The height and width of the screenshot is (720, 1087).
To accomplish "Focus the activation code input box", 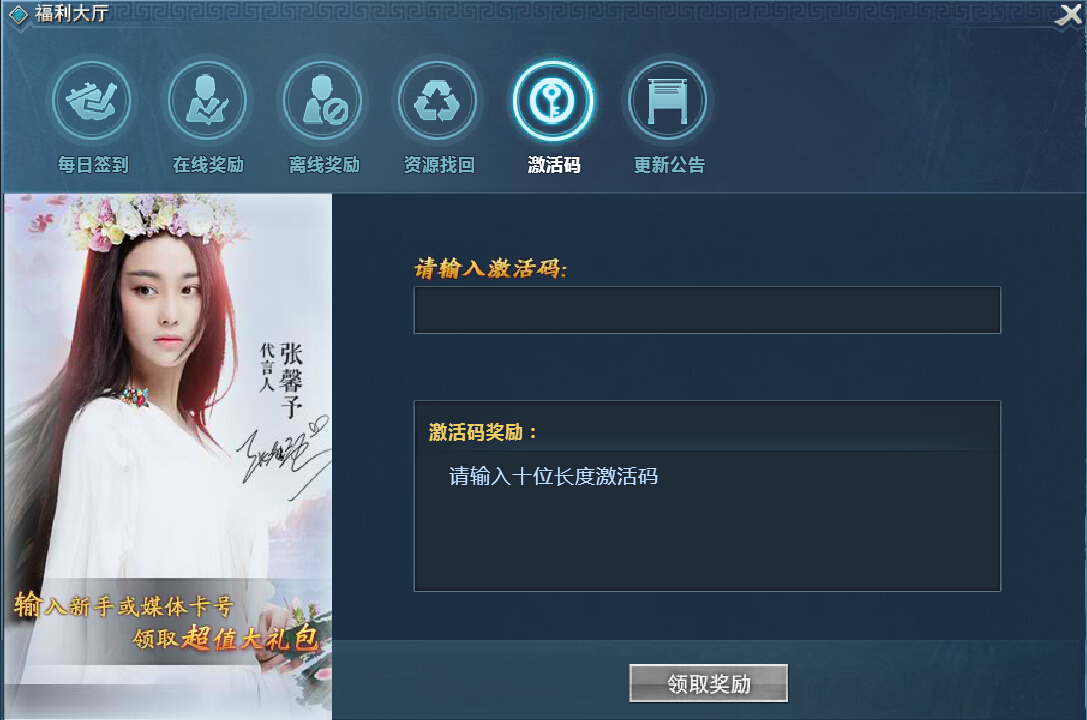I will 707,310.
